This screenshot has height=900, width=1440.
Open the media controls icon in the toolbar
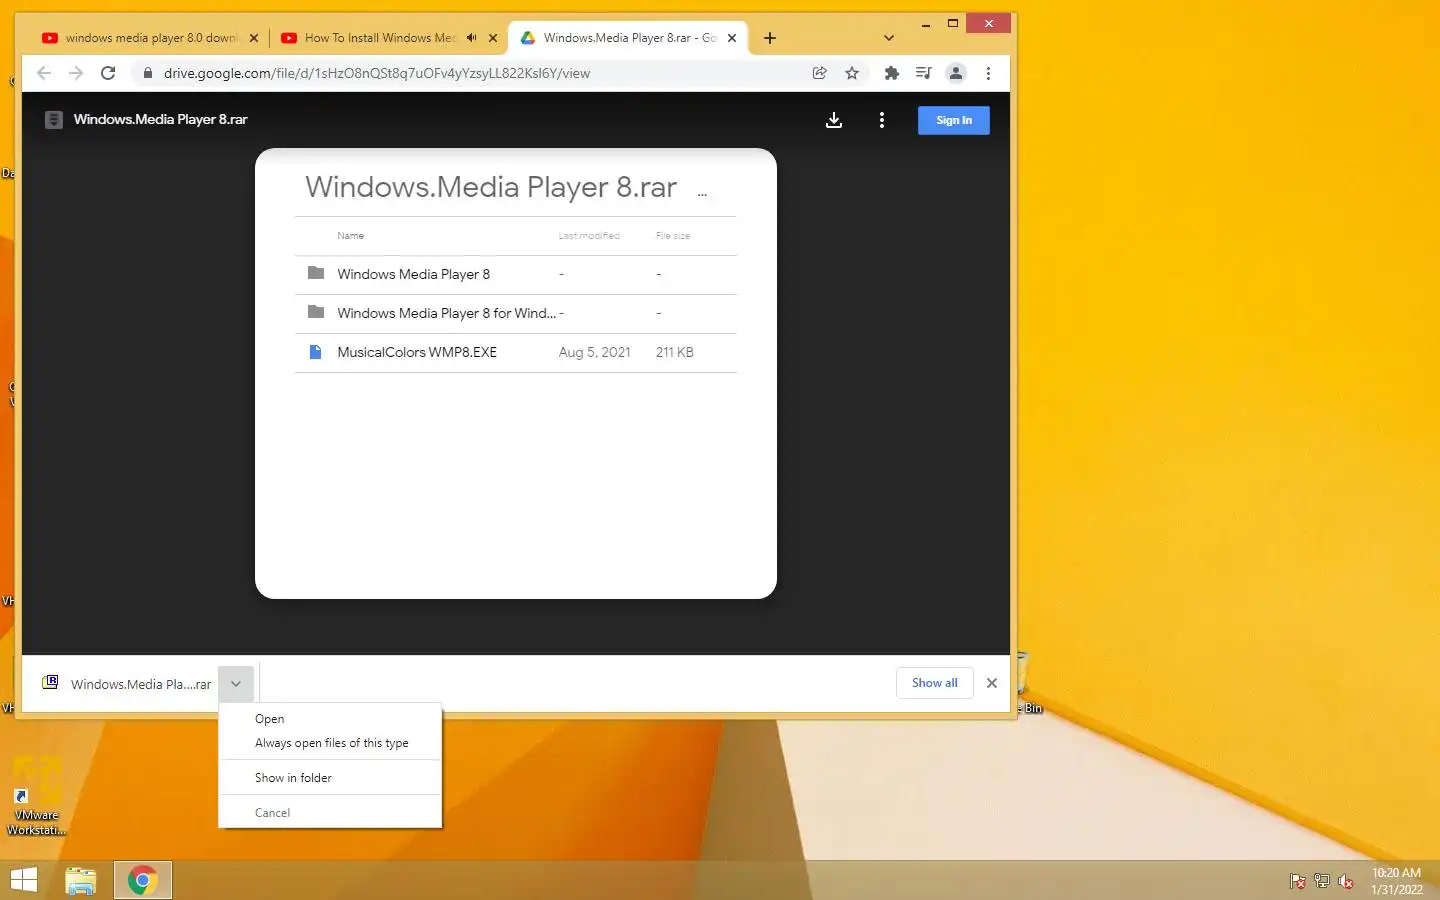pyautogui.click(x=924, y=73)
